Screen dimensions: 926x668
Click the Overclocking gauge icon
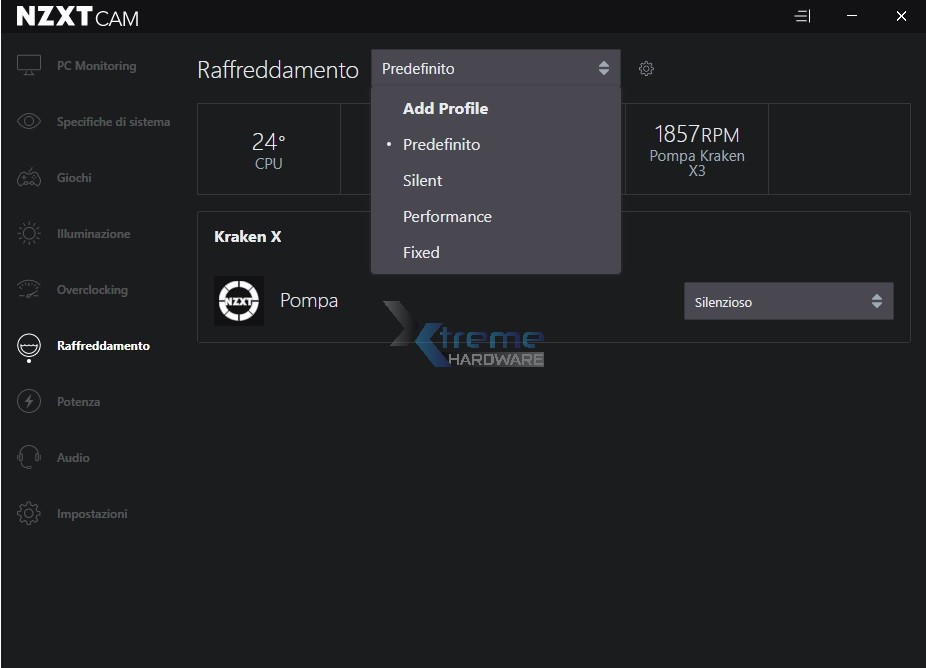coord(29,290)
